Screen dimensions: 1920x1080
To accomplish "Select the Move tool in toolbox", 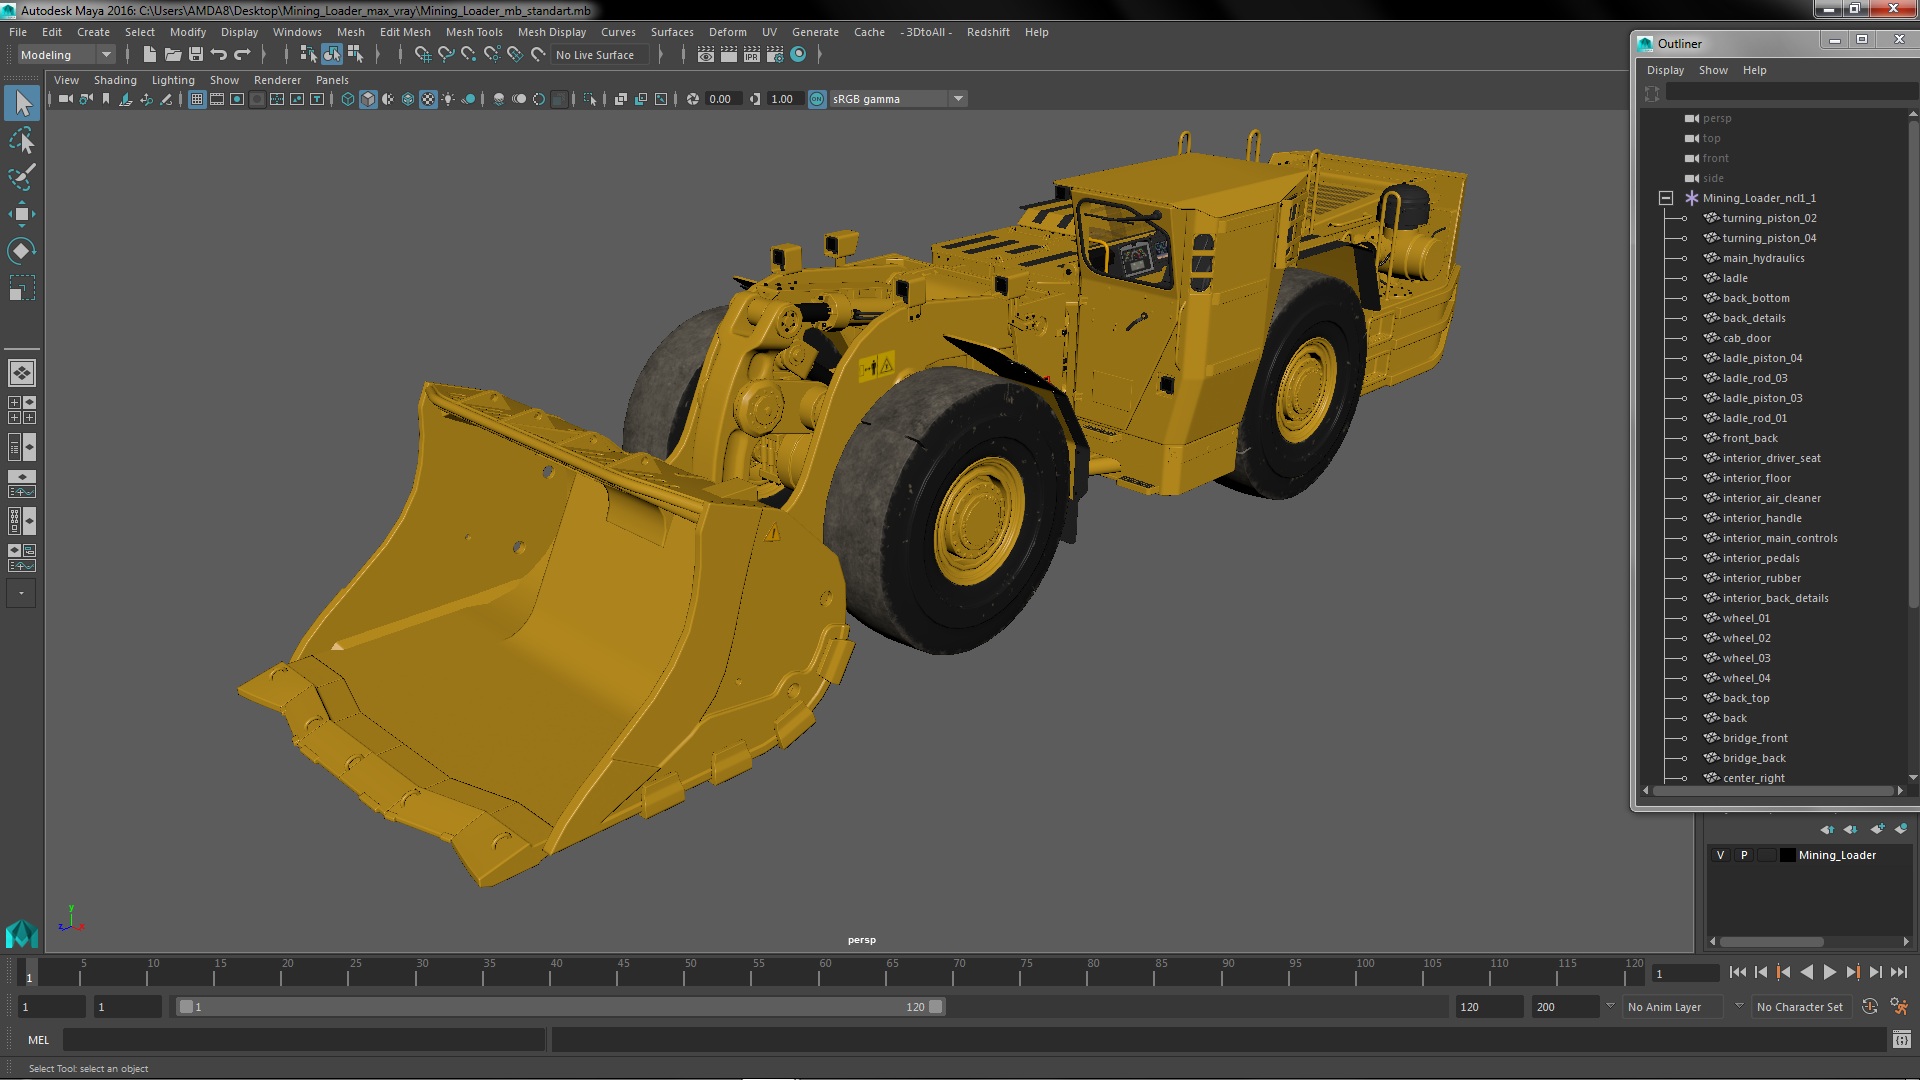I will [21, 214].
